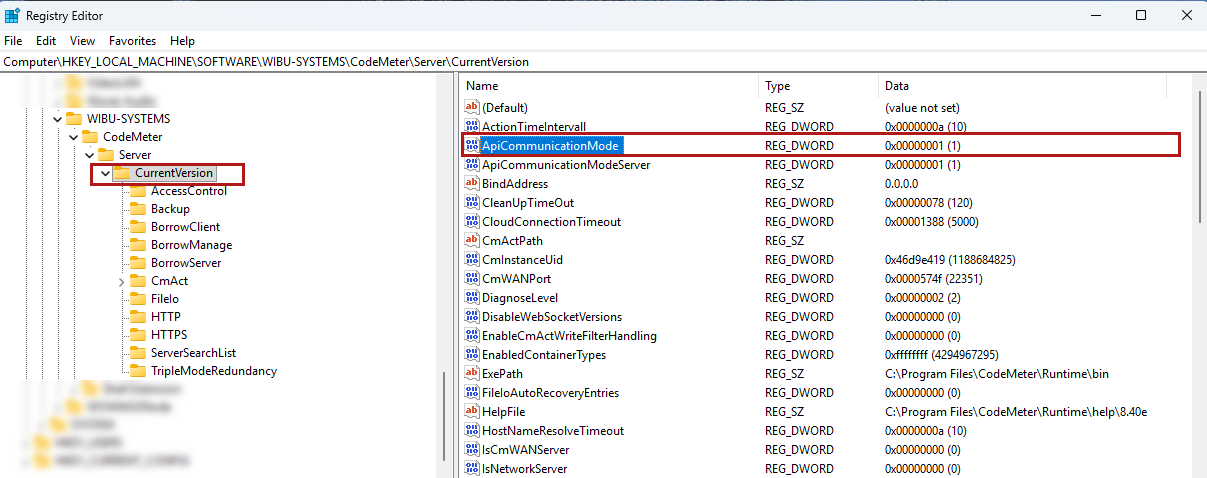Select the TripleModeRedundancy folder icon
Image resolution: width=1207 pixels, height=478 pixels.
[139, 371]
